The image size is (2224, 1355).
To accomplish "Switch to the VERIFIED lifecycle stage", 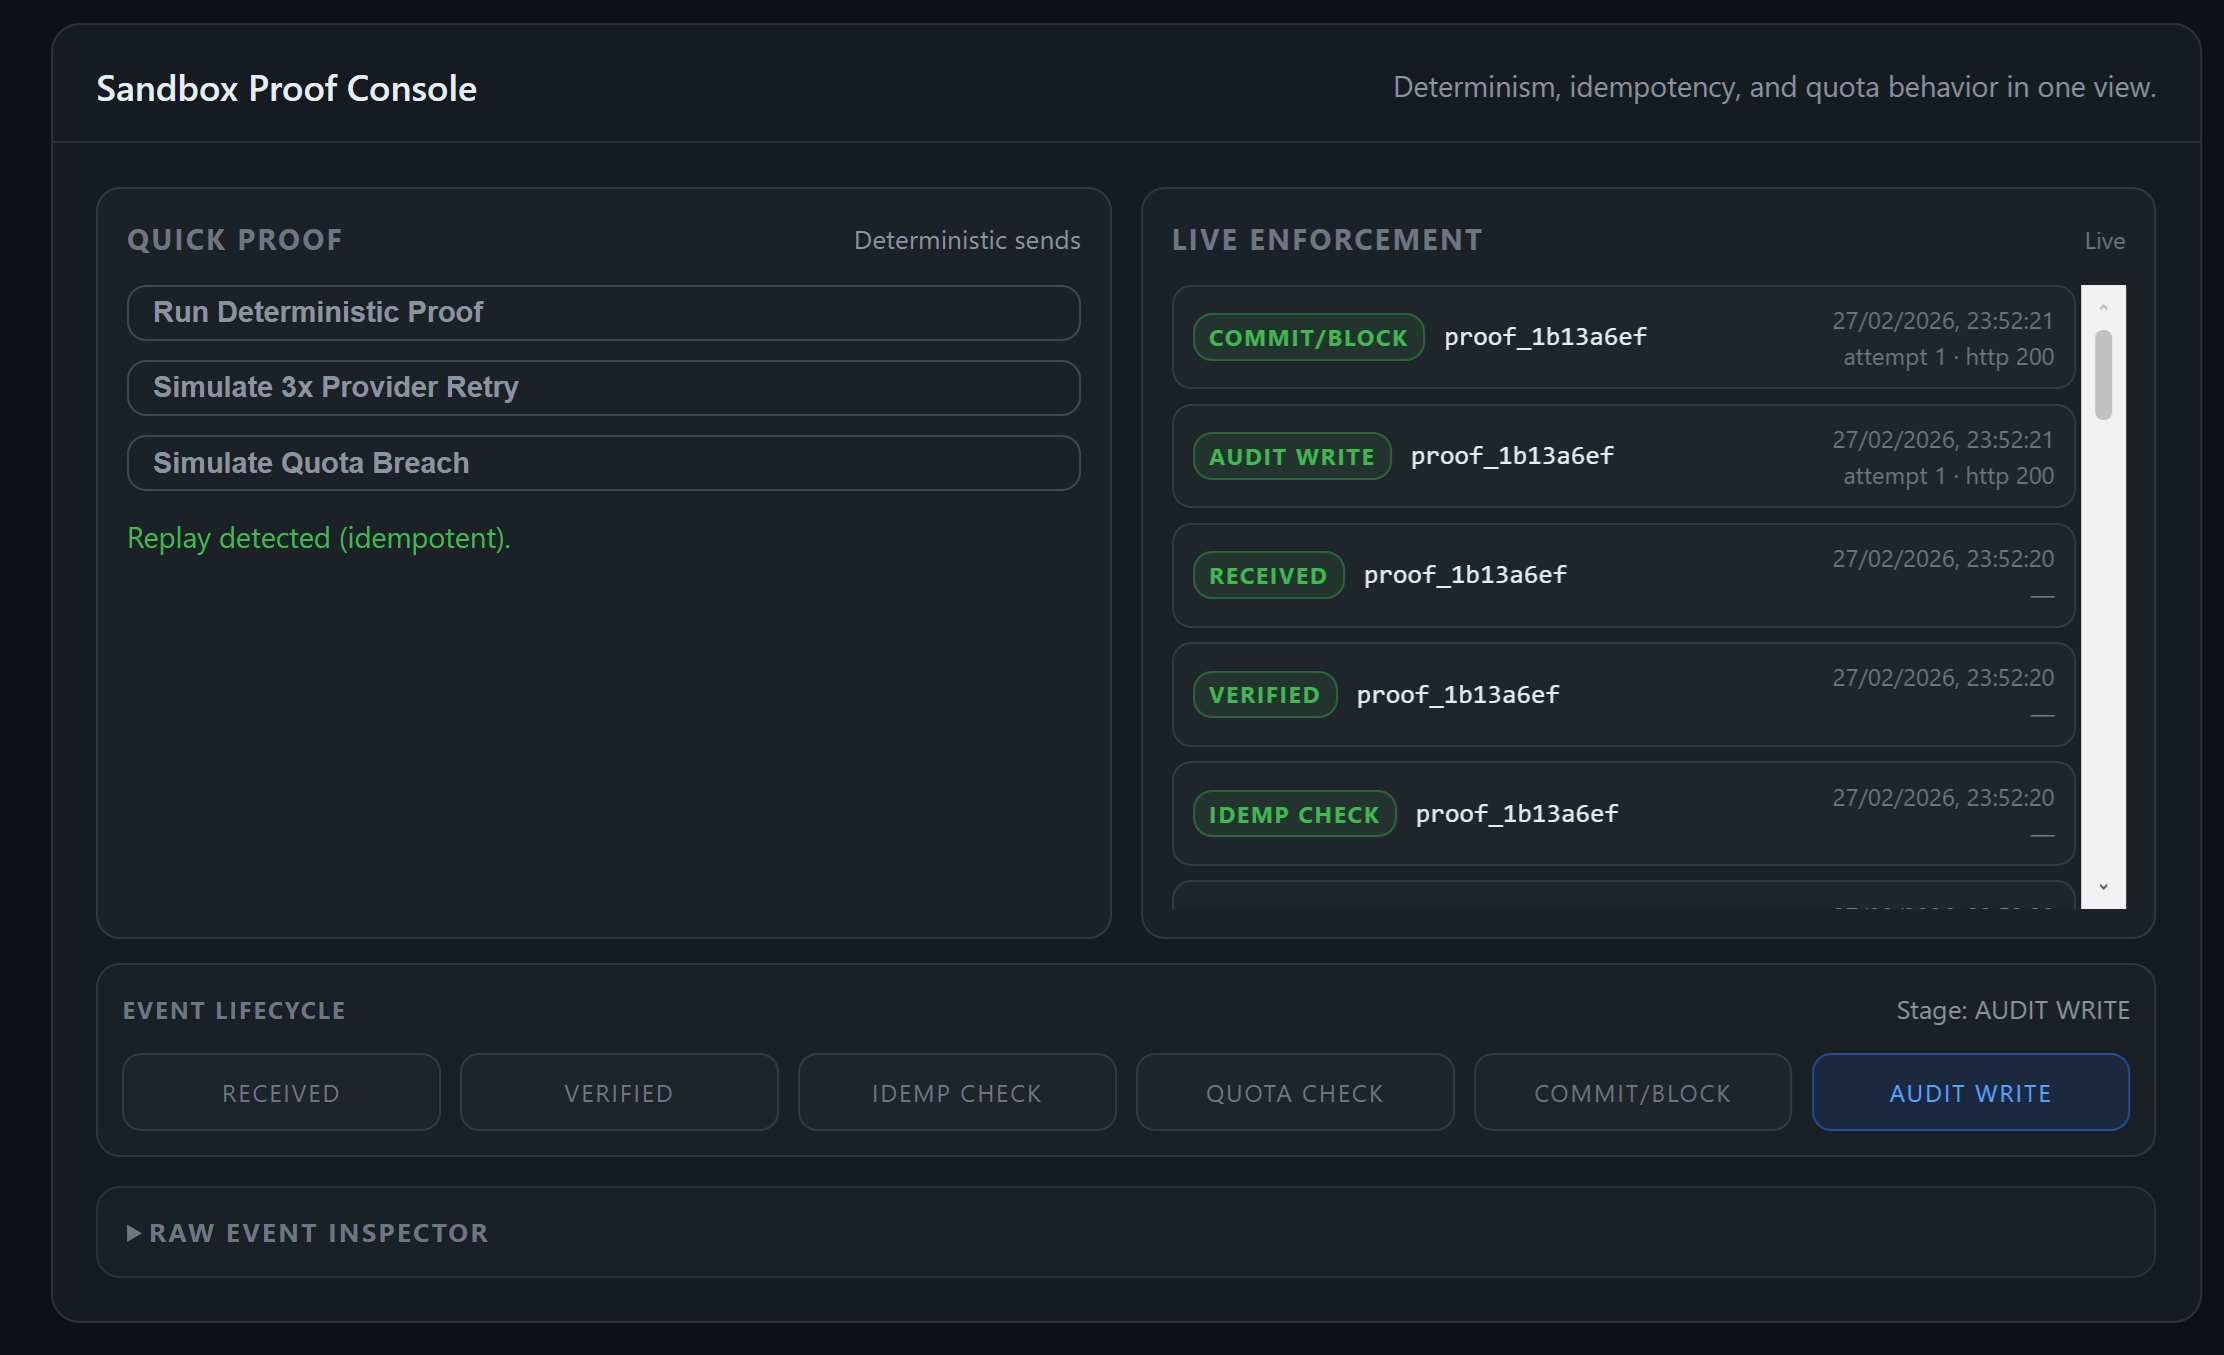I will pos(618,1092).
